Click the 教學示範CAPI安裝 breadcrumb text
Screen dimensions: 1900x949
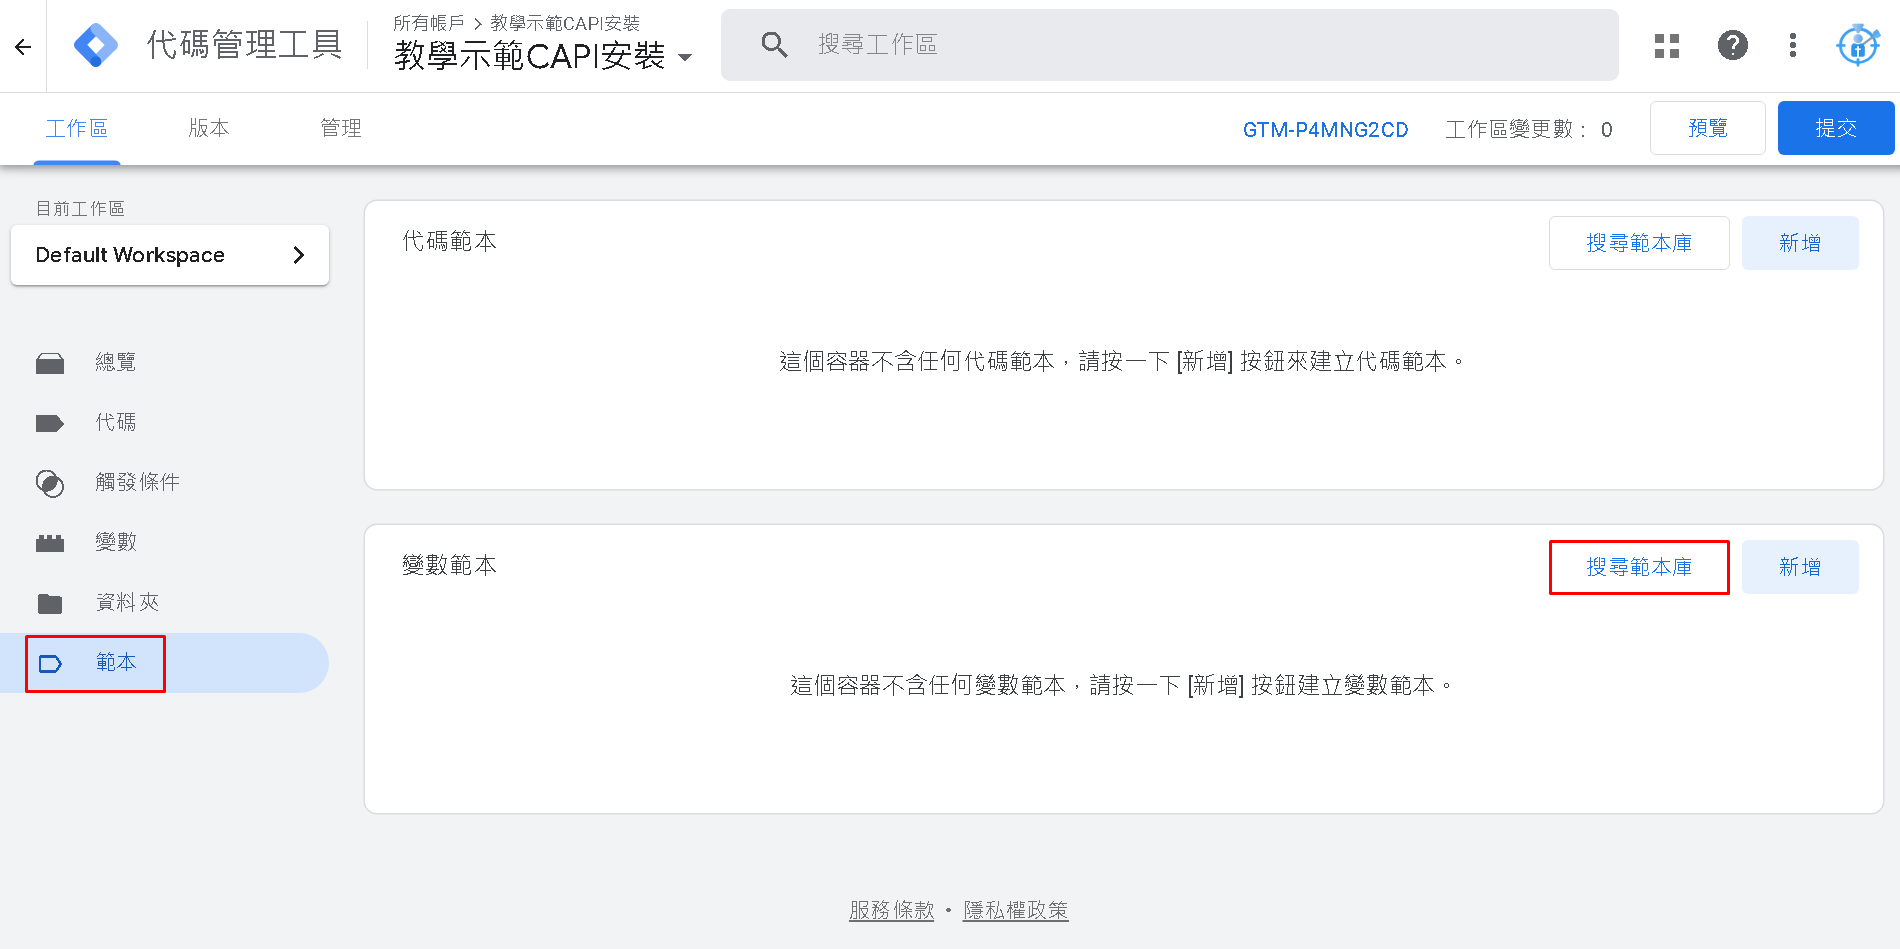(x=565, y=23)
